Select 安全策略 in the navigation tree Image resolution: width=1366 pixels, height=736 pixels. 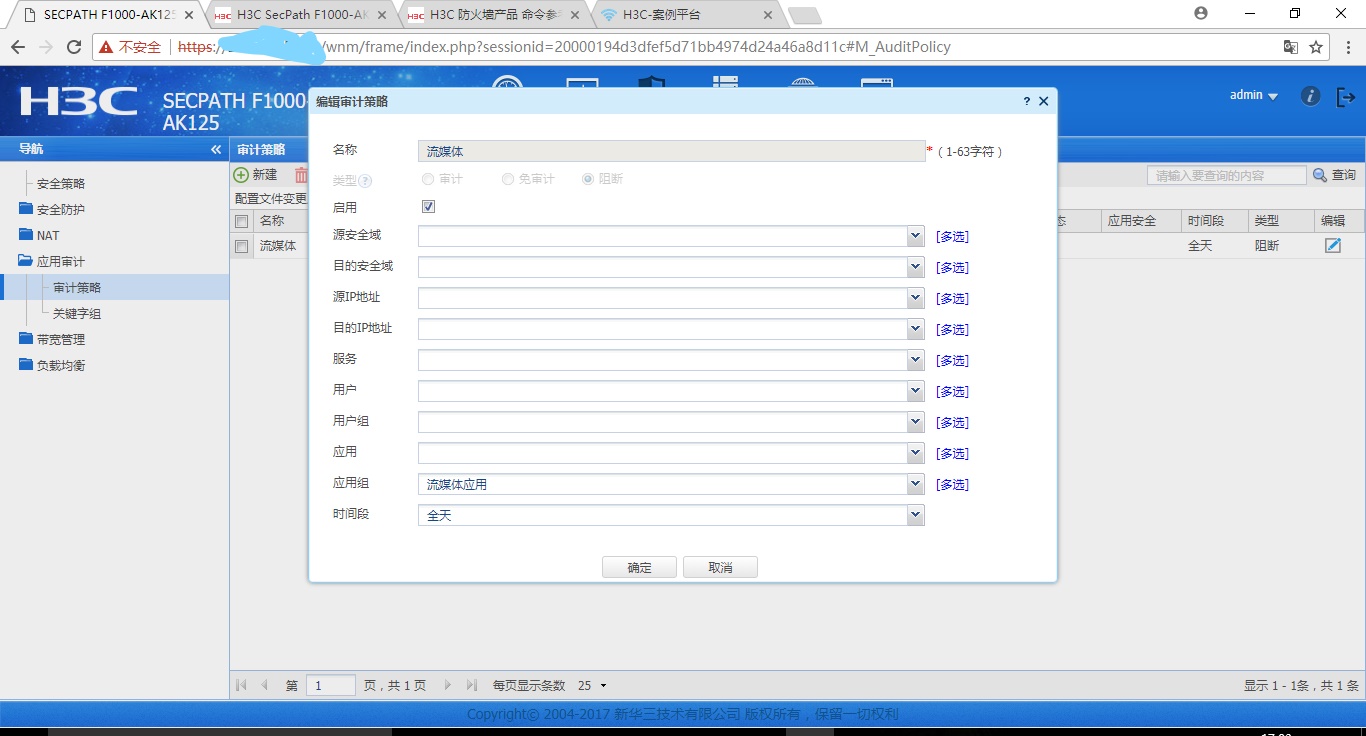click(x=61, y=184)
